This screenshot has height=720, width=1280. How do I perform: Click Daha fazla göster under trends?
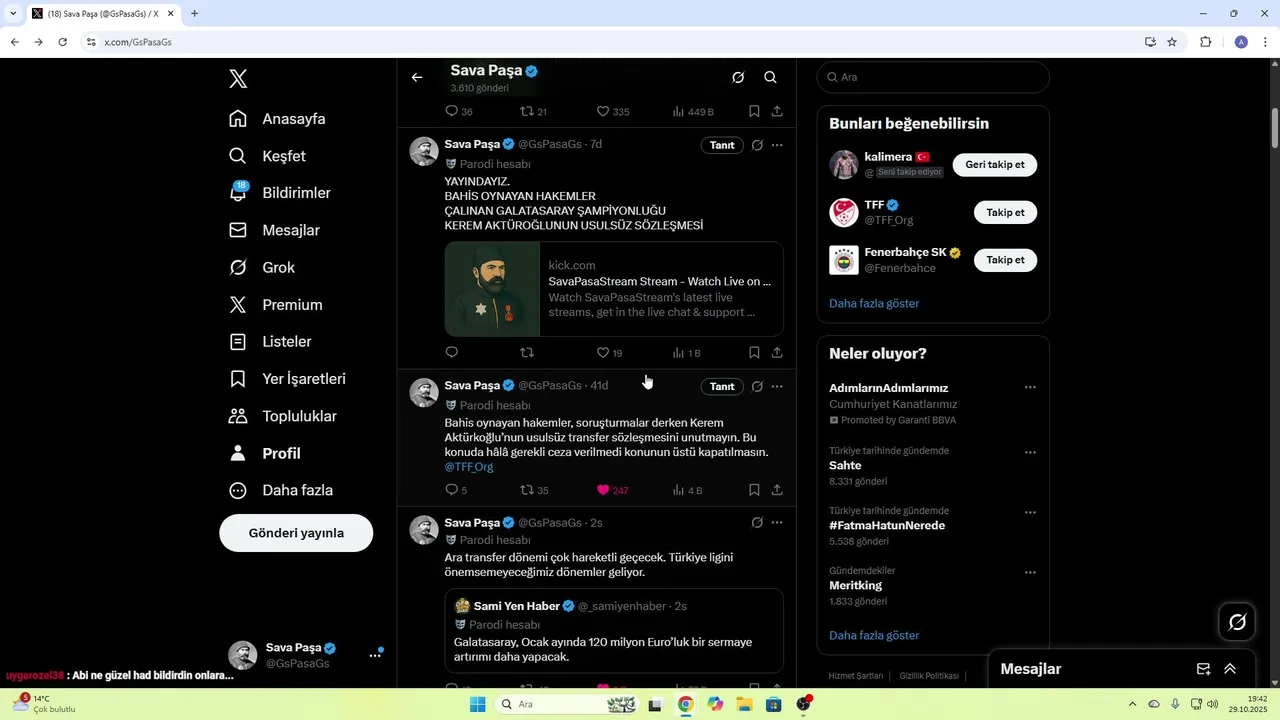coord(874,635)
